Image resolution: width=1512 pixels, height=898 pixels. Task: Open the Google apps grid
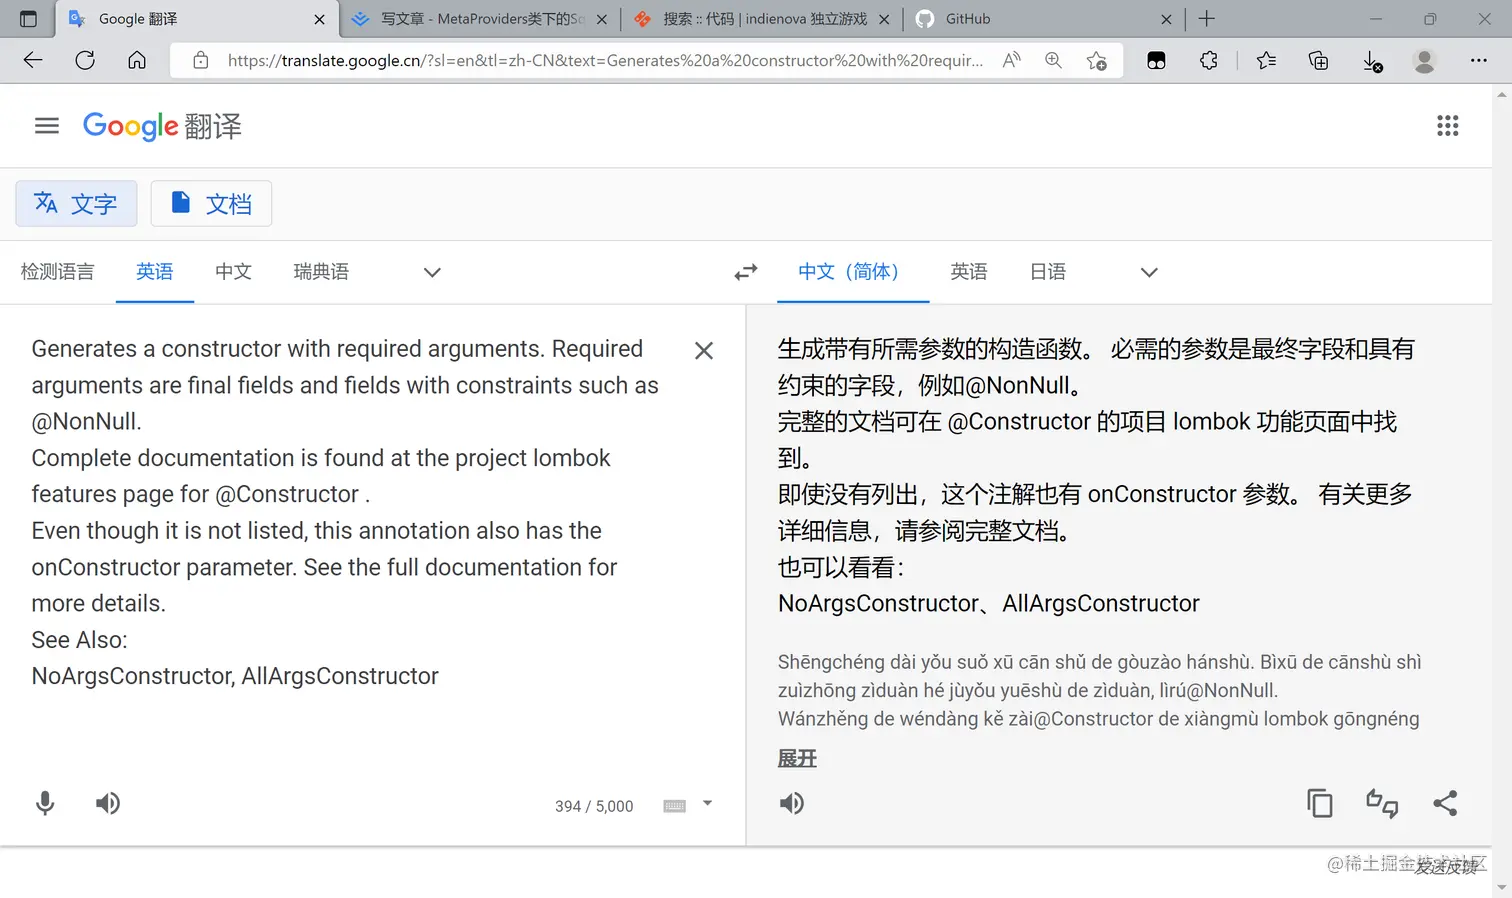click(x=1447, y=126)
